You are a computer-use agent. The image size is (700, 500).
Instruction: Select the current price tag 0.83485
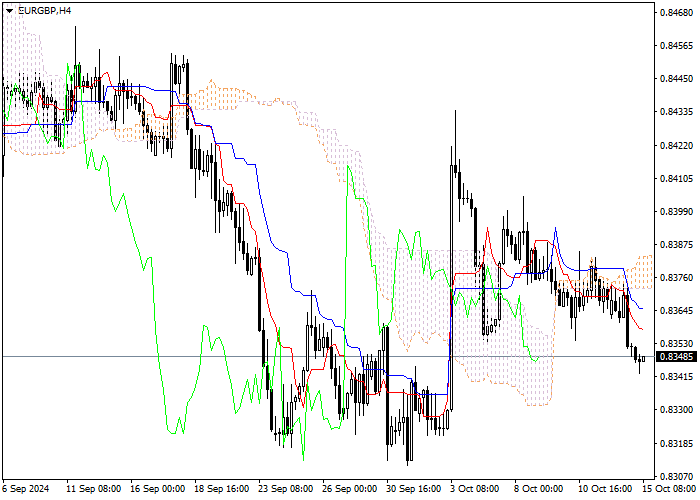677,357
